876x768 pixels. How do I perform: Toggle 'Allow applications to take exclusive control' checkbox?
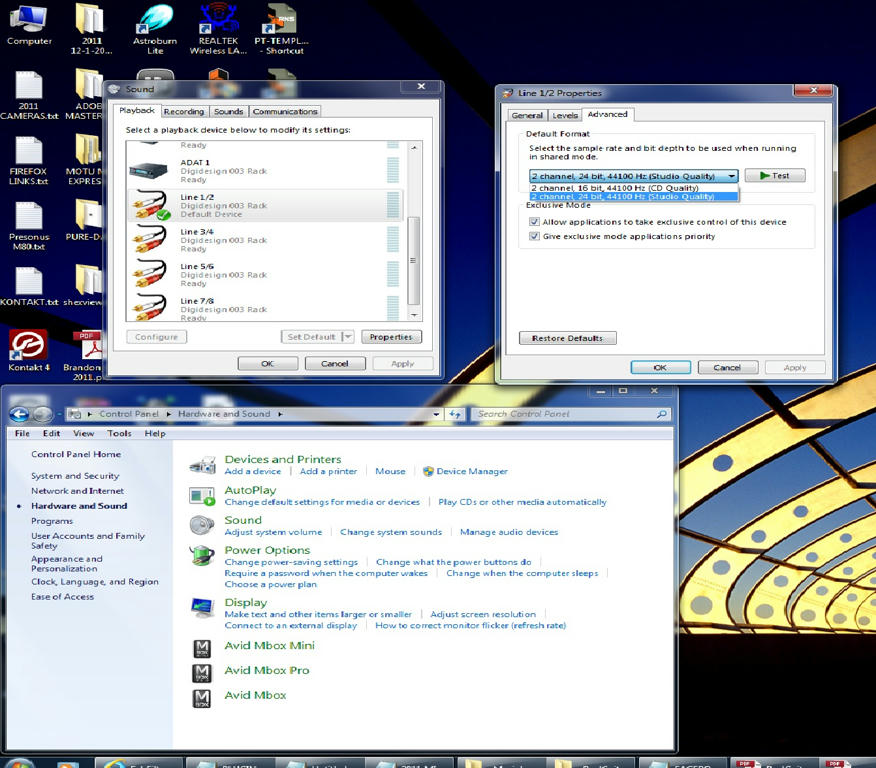[x=534, y=222]
